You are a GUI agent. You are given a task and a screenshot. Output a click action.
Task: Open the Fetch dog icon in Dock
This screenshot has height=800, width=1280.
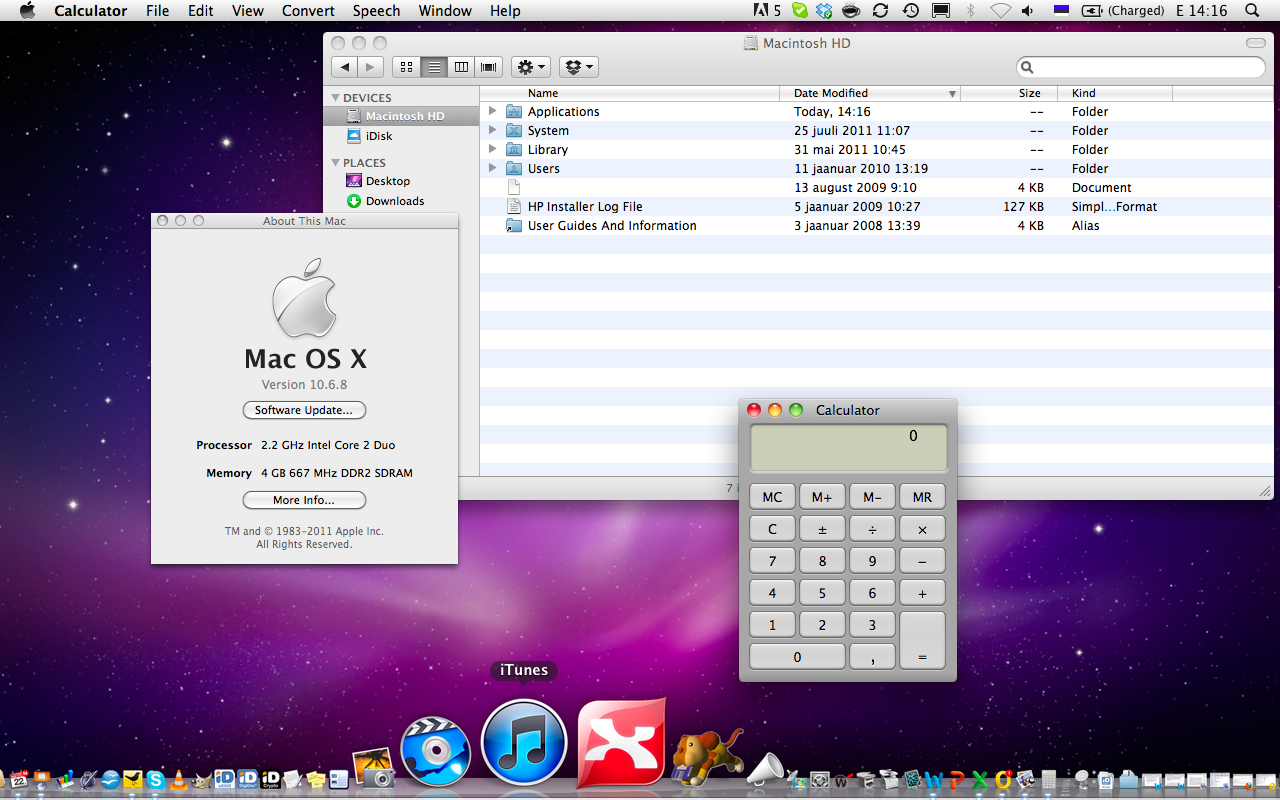[x=708, y=758]
